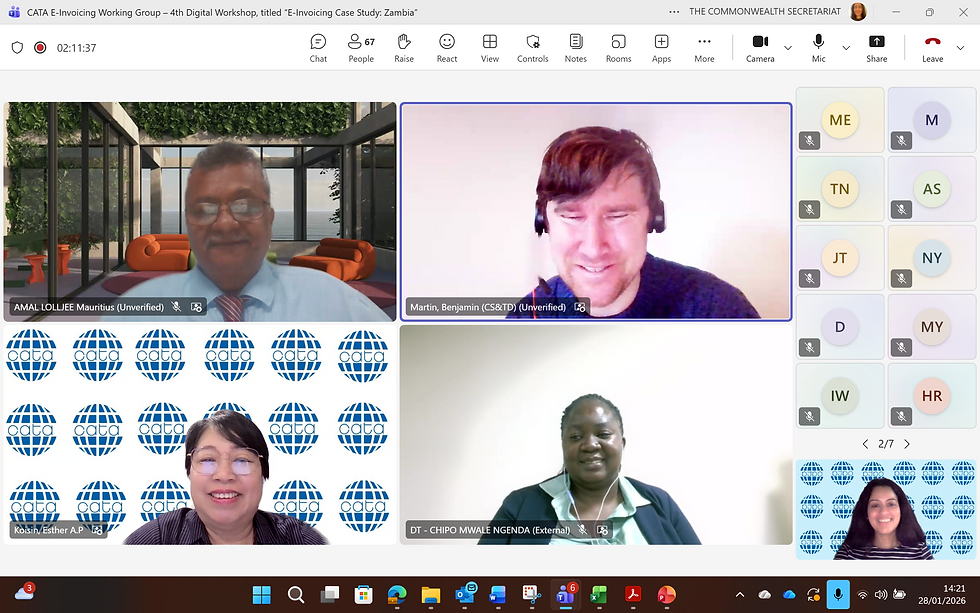Open Microsoft Edge from taskbar
Screen dimensions: 980x613
397,595
